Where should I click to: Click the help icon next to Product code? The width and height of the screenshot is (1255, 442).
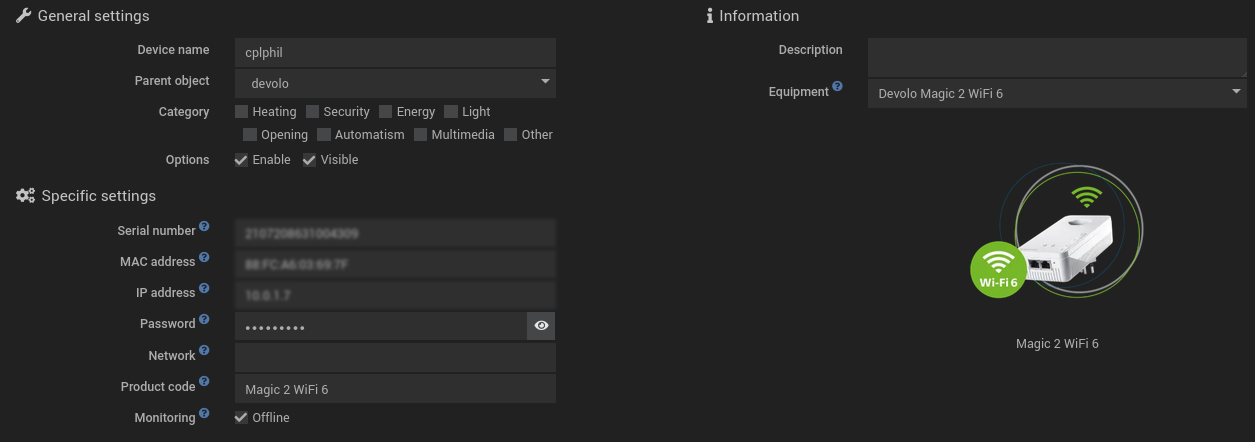(x=204, y=382)
